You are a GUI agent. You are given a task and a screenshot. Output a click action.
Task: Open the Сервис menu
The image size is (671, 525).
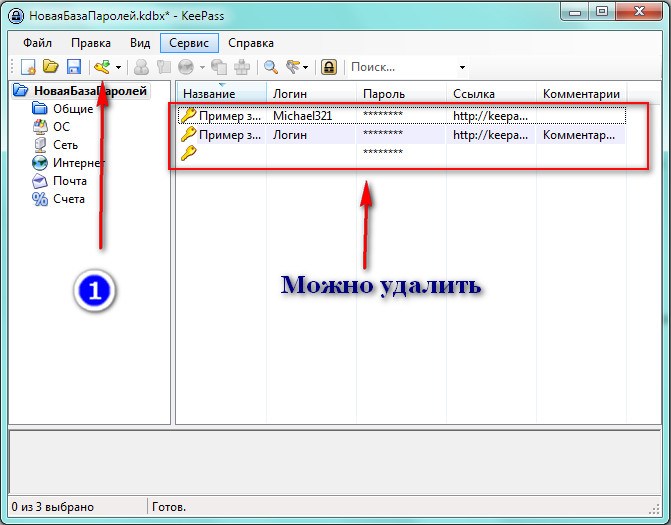pos(189,43)
